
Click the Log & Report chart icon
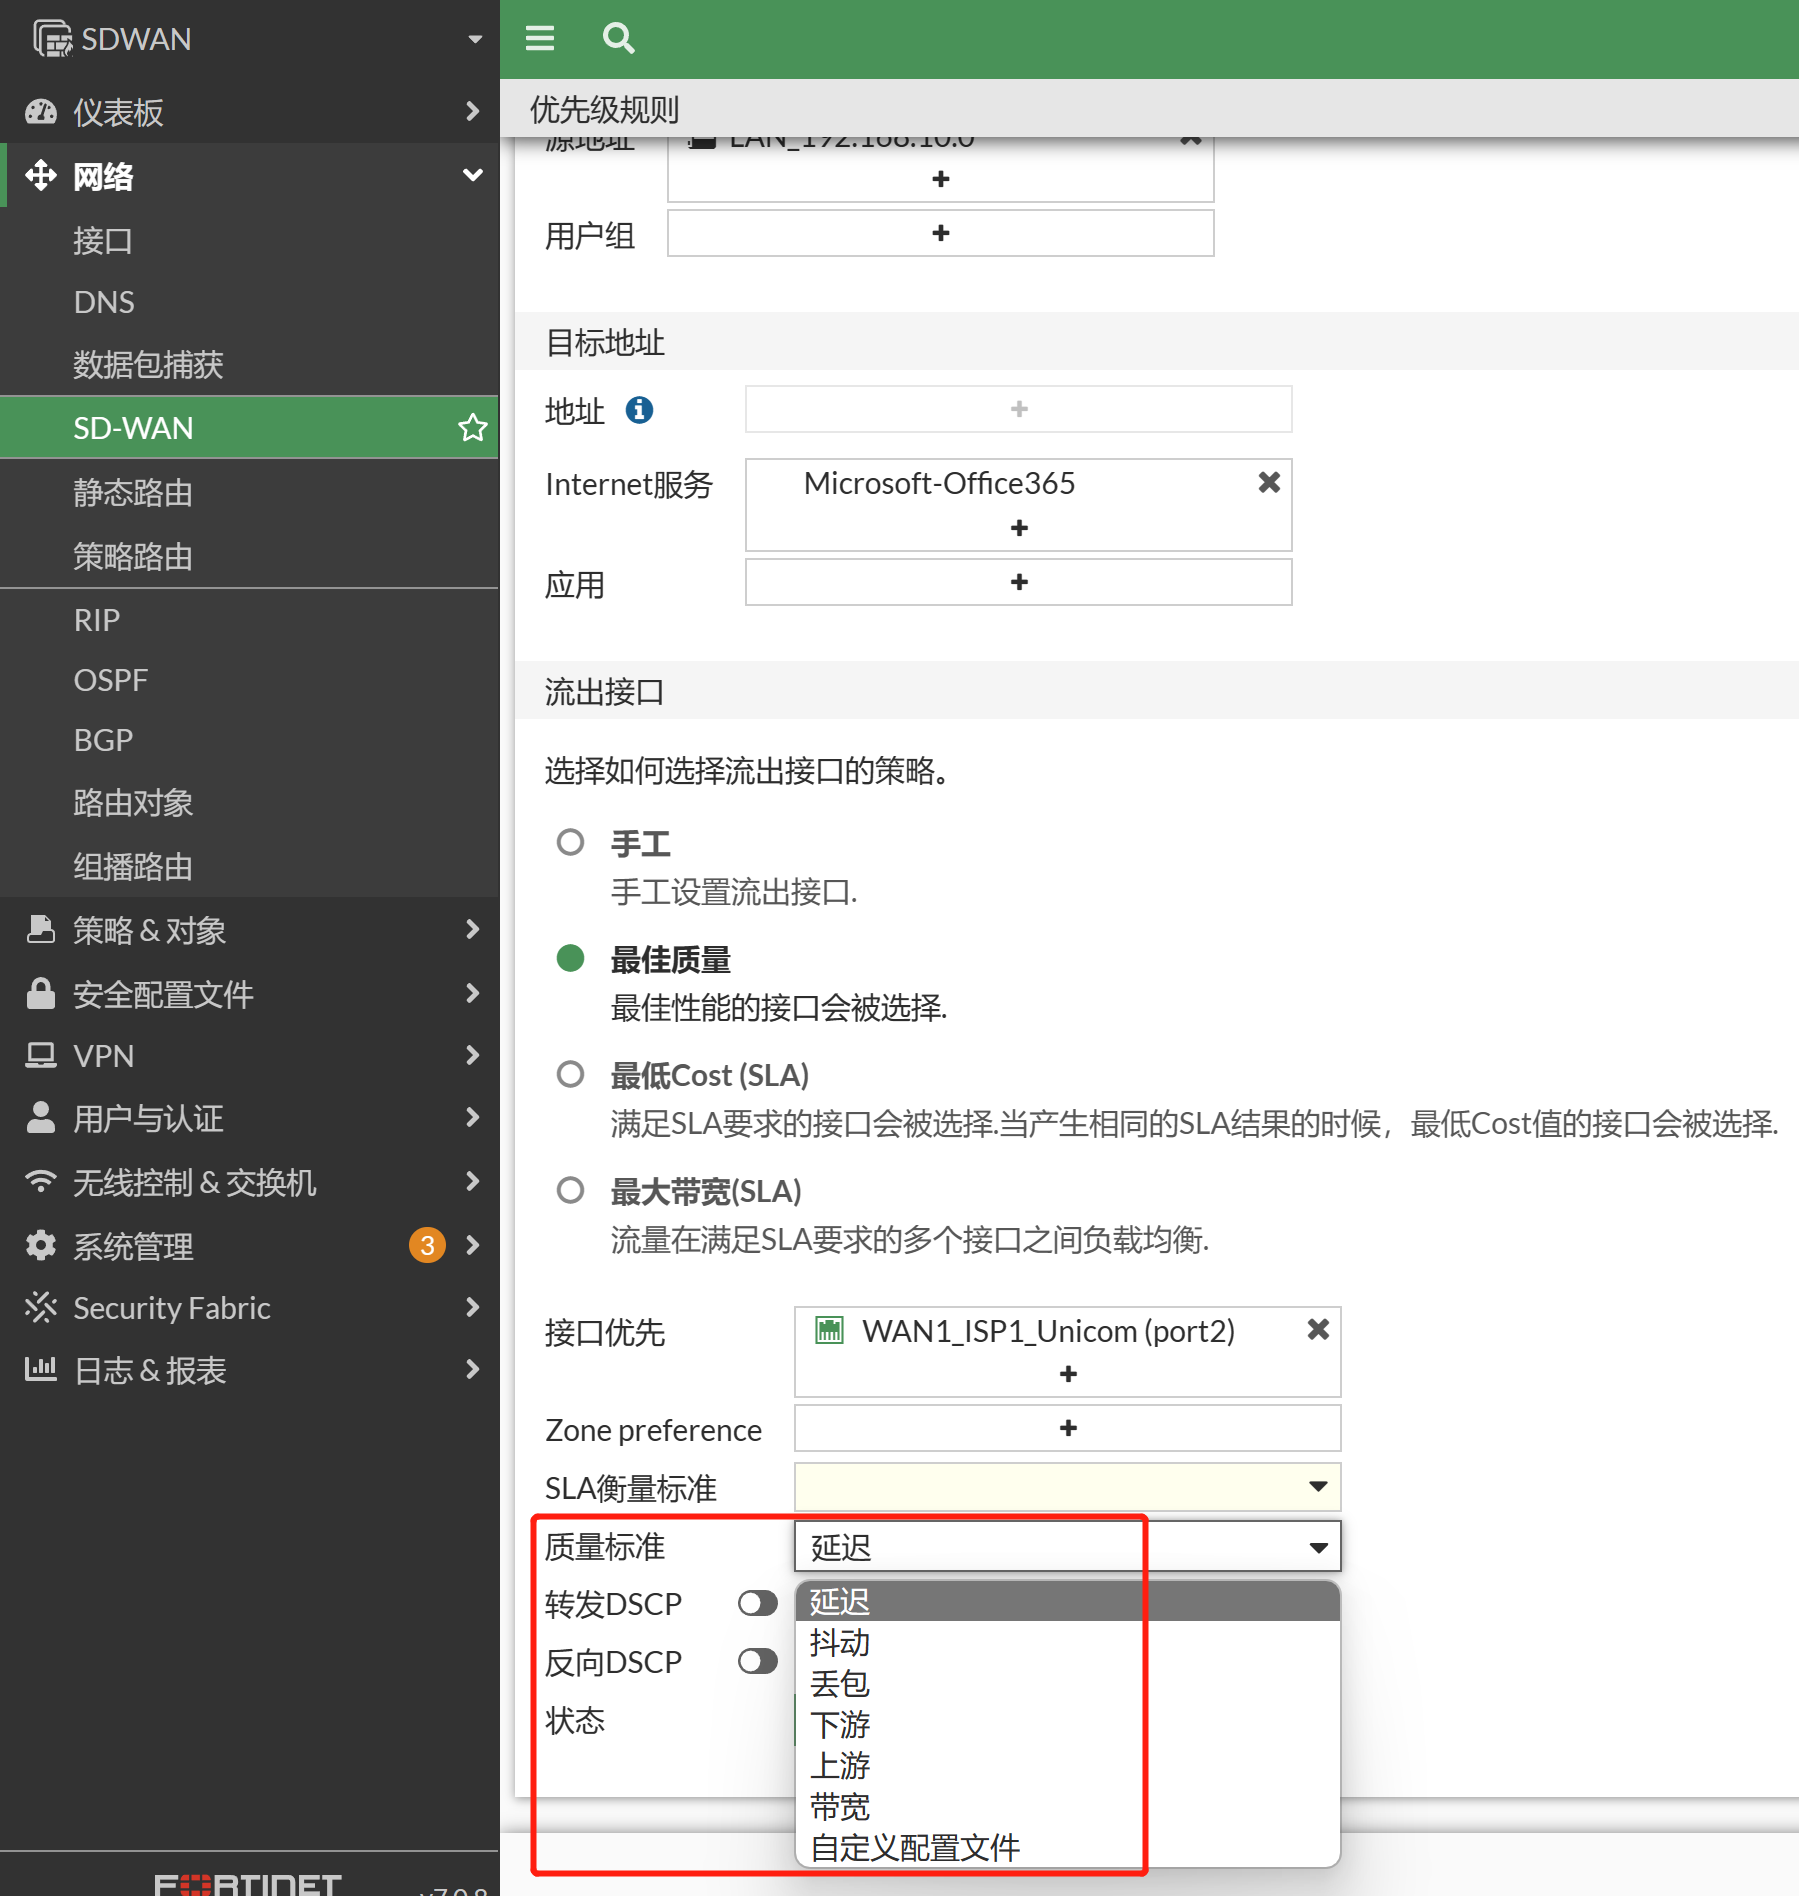pos(41,1368)
